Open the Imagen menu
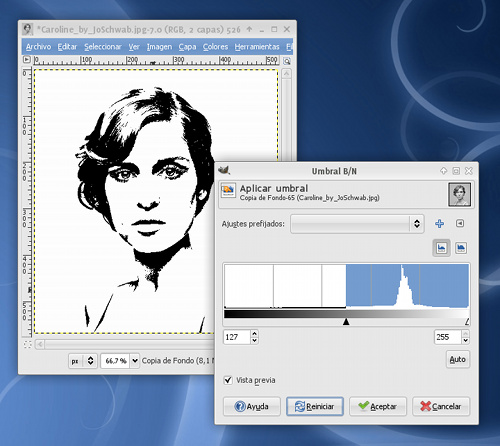 pyautogui.click(x=159, y=47)
